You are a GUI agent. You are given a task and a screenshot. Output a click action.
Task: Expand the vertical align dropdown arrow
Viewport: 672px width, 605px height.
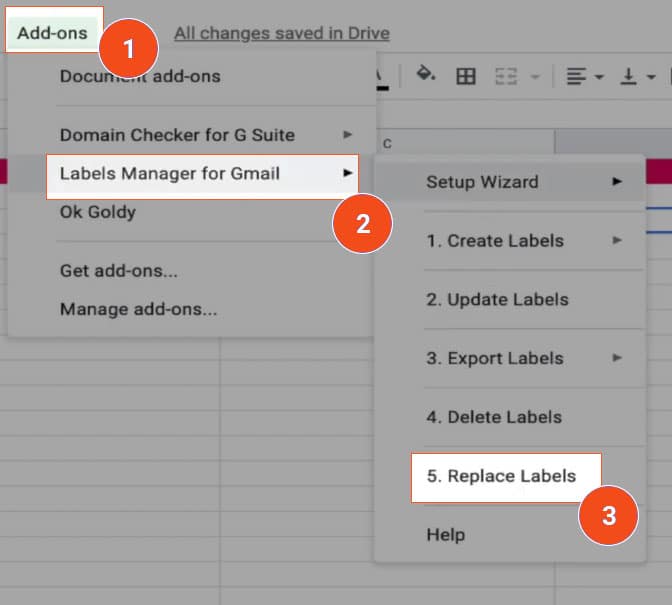[x=651, y=77]
